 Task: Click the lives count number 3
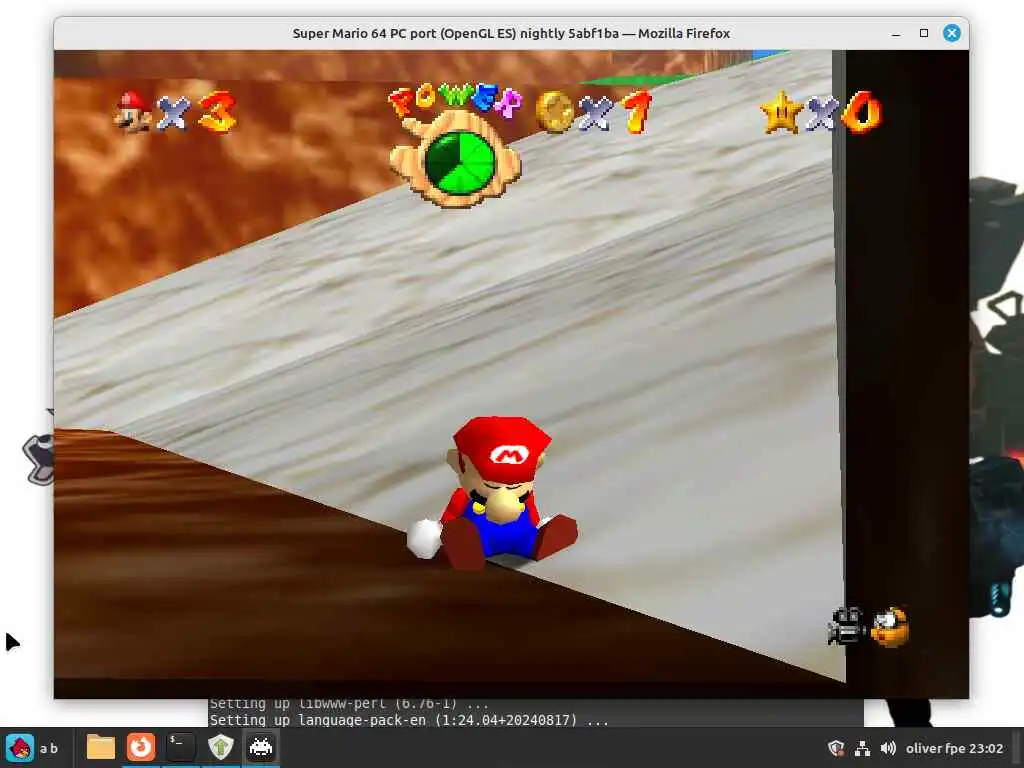217,112
